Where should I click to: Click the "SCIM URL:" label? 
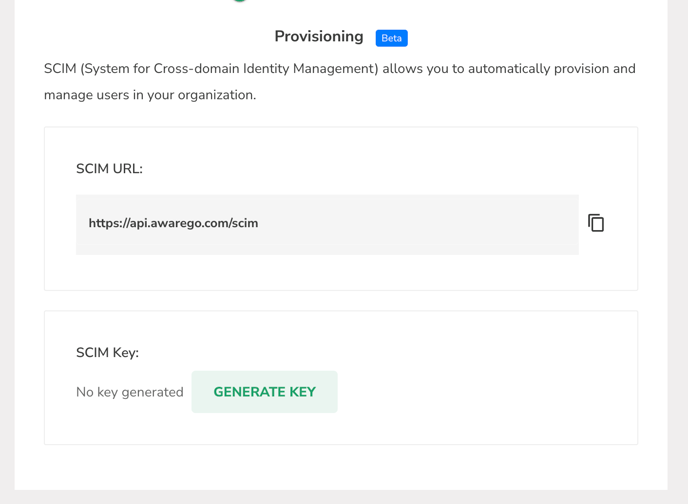click(109, 169)
